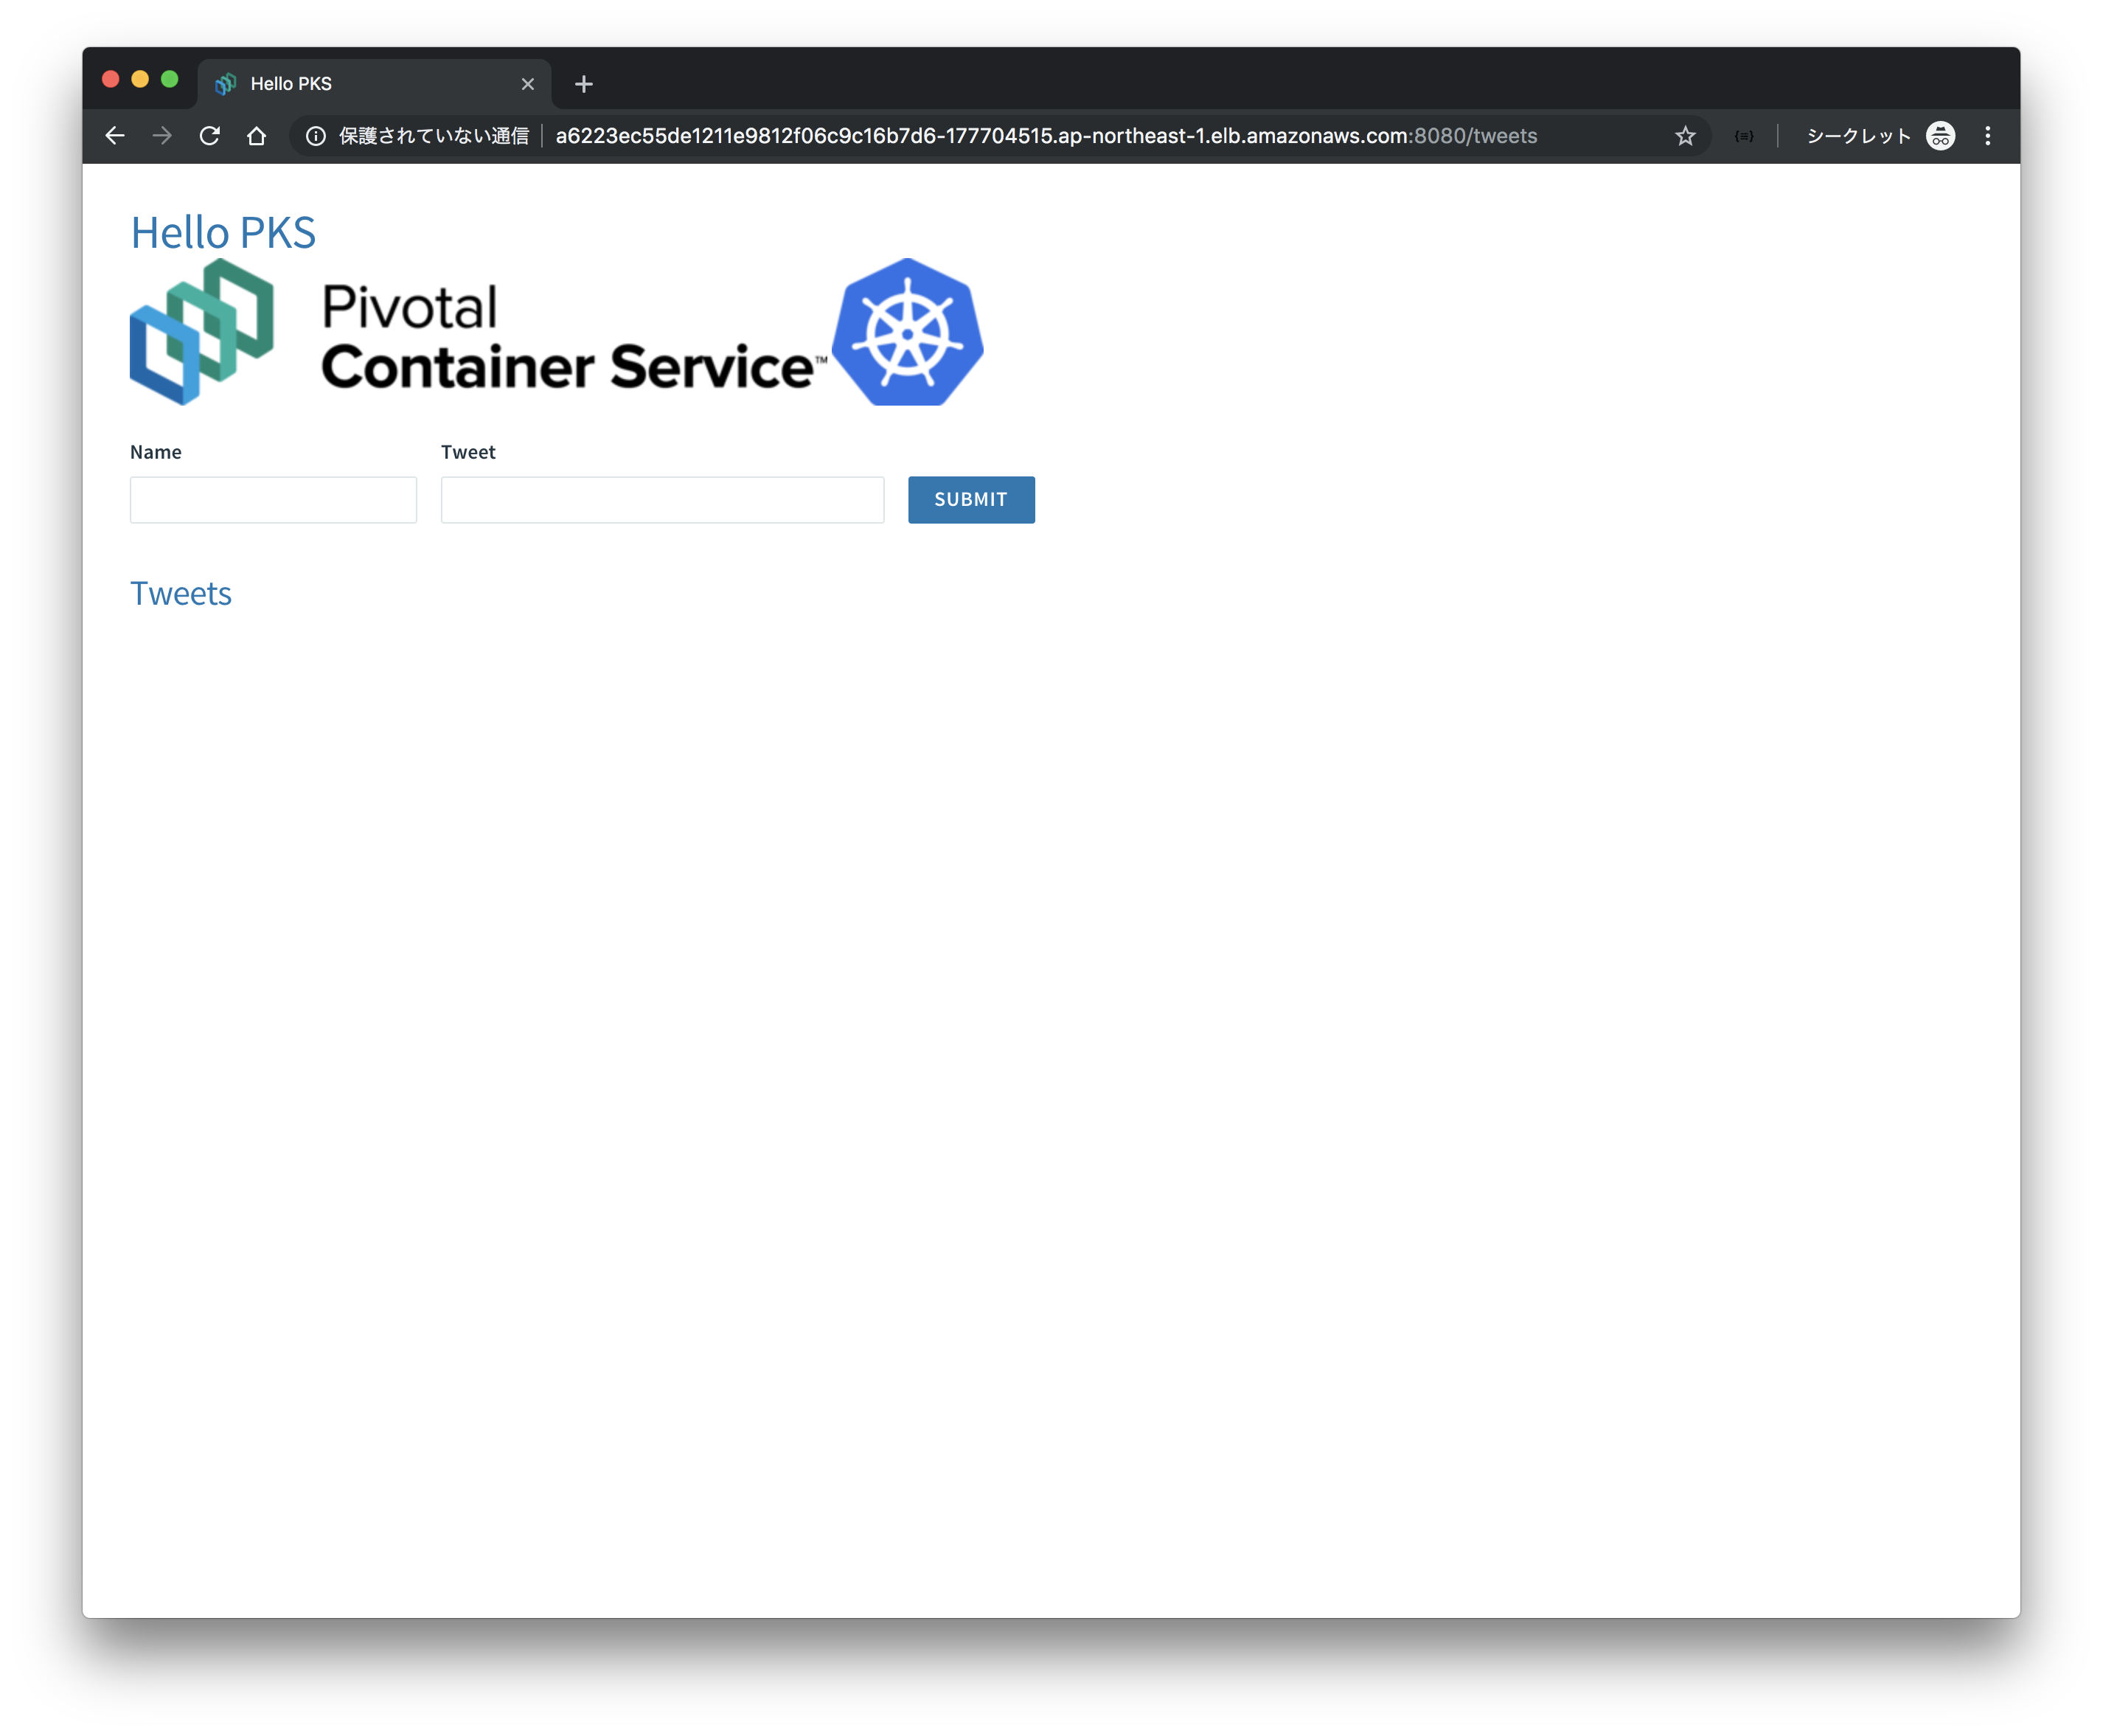Click the Kubernetes wheel logo
This screenshot has width=2103, height=1736.
click(907, 332)
